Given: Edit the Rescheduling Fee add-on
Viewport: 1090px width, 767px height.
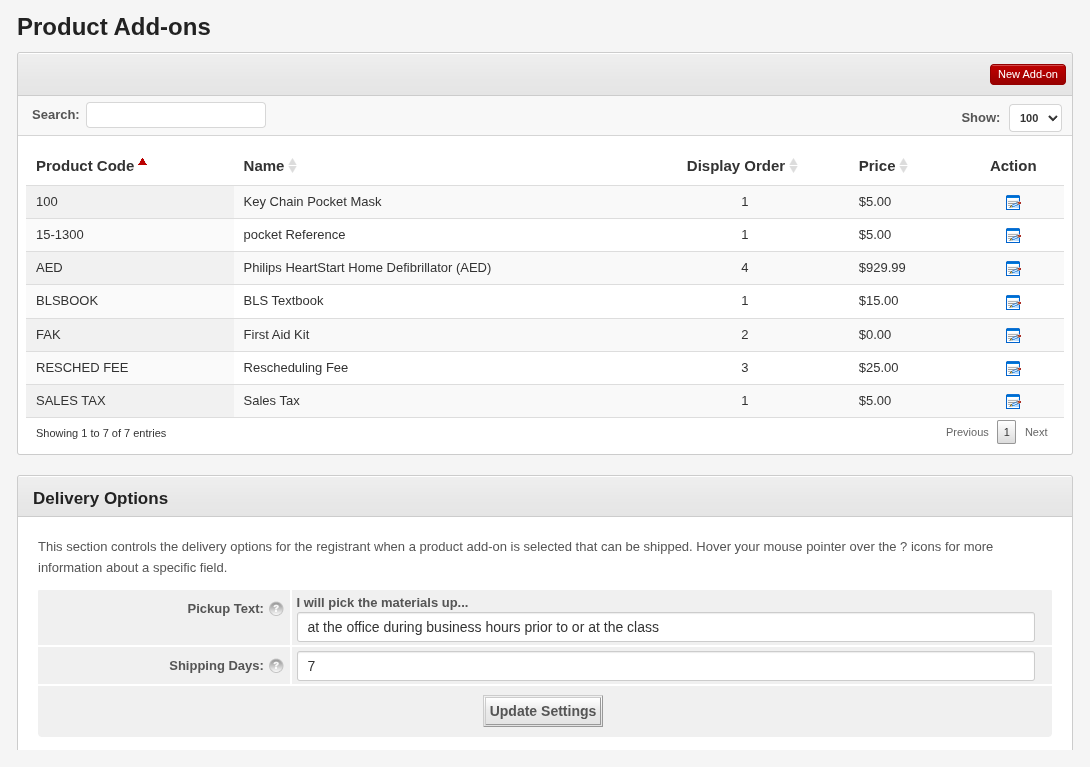Looking at the screenshot, I should (x=1013, y=368).
